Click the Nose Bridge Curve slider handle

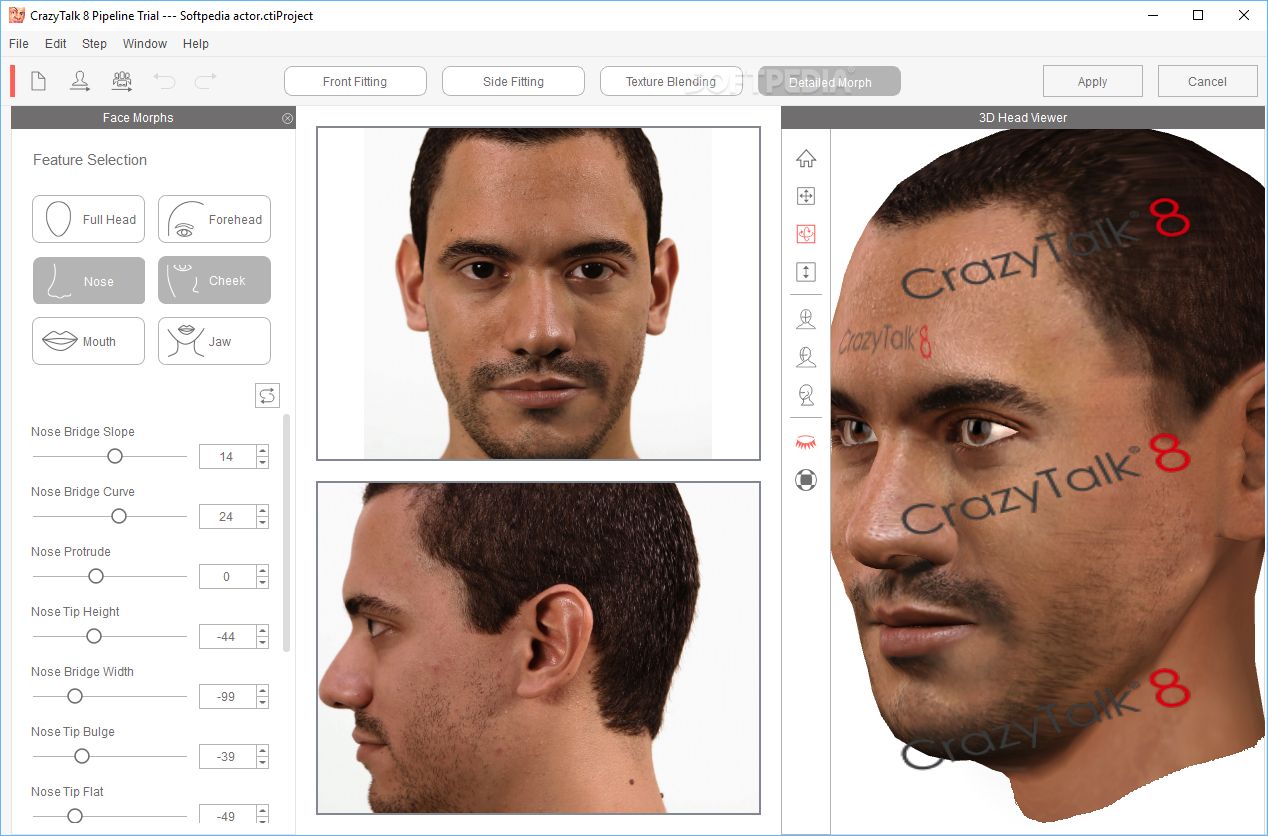pyautogui.click(x=119, y=516)
